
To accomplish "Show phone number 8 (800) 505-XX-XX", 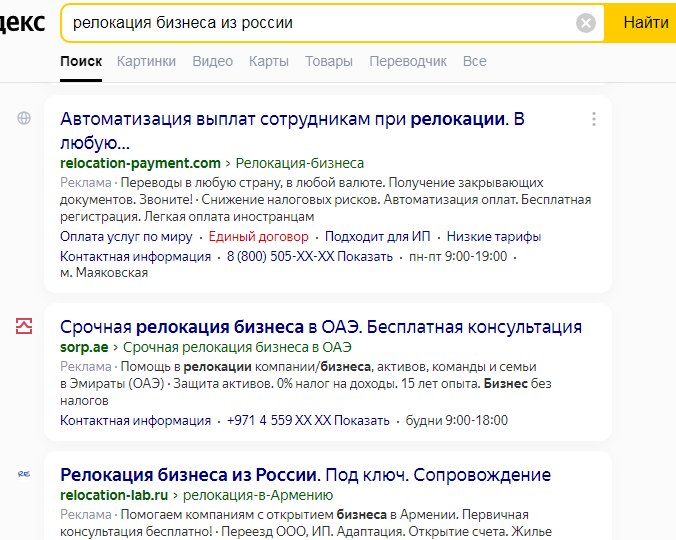I will (310, 256).
